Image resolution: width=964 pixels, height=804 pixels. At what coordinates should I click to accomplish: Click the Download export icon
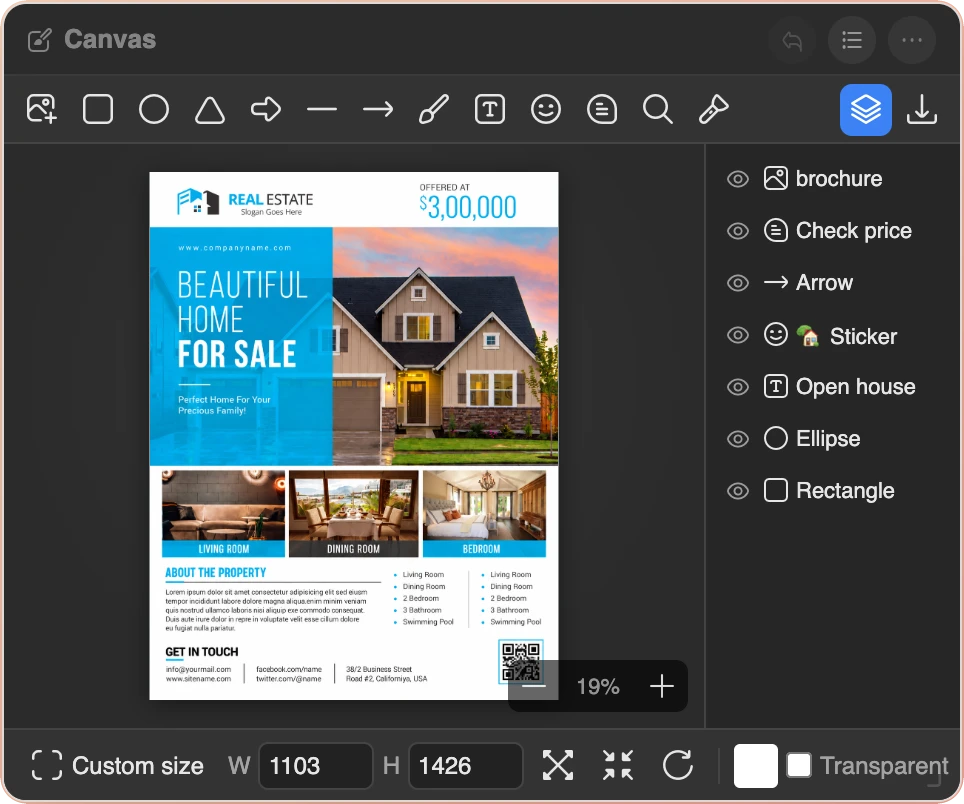click(922, 109)
